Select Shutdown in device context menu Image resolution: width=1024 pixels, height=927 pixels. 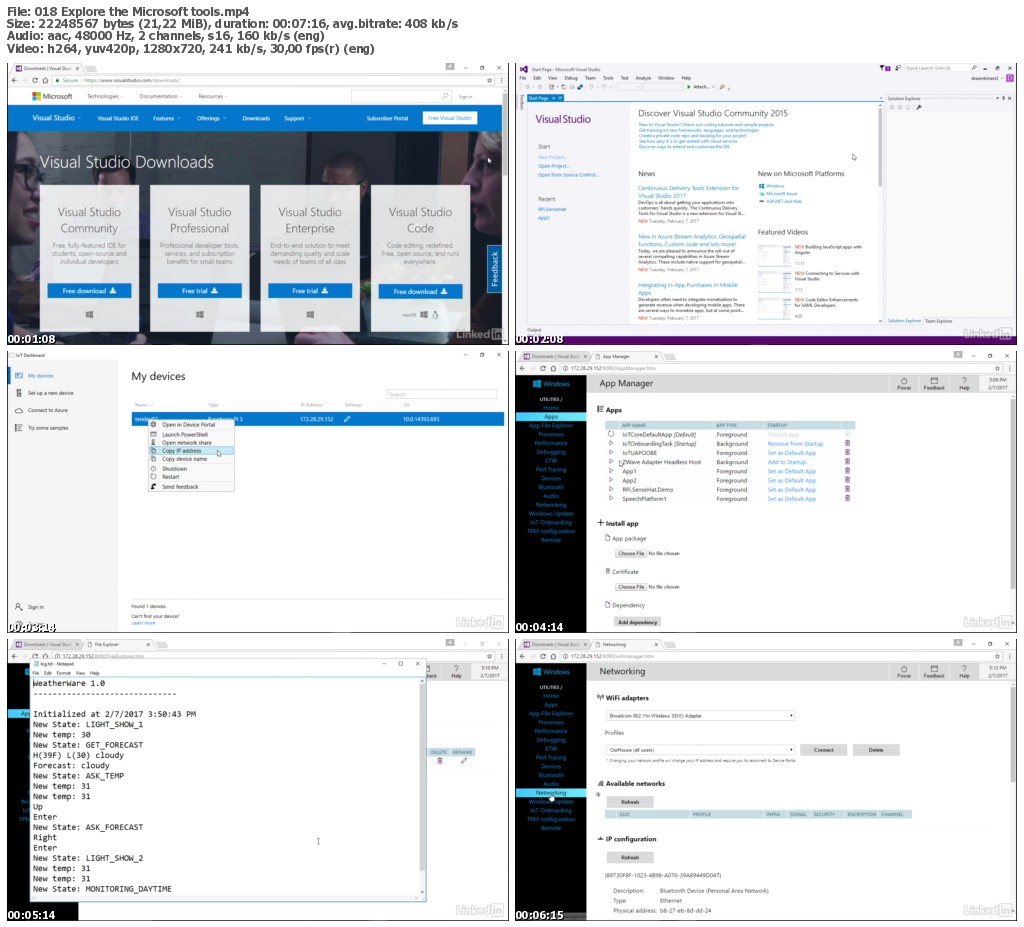tap(191, 468)
